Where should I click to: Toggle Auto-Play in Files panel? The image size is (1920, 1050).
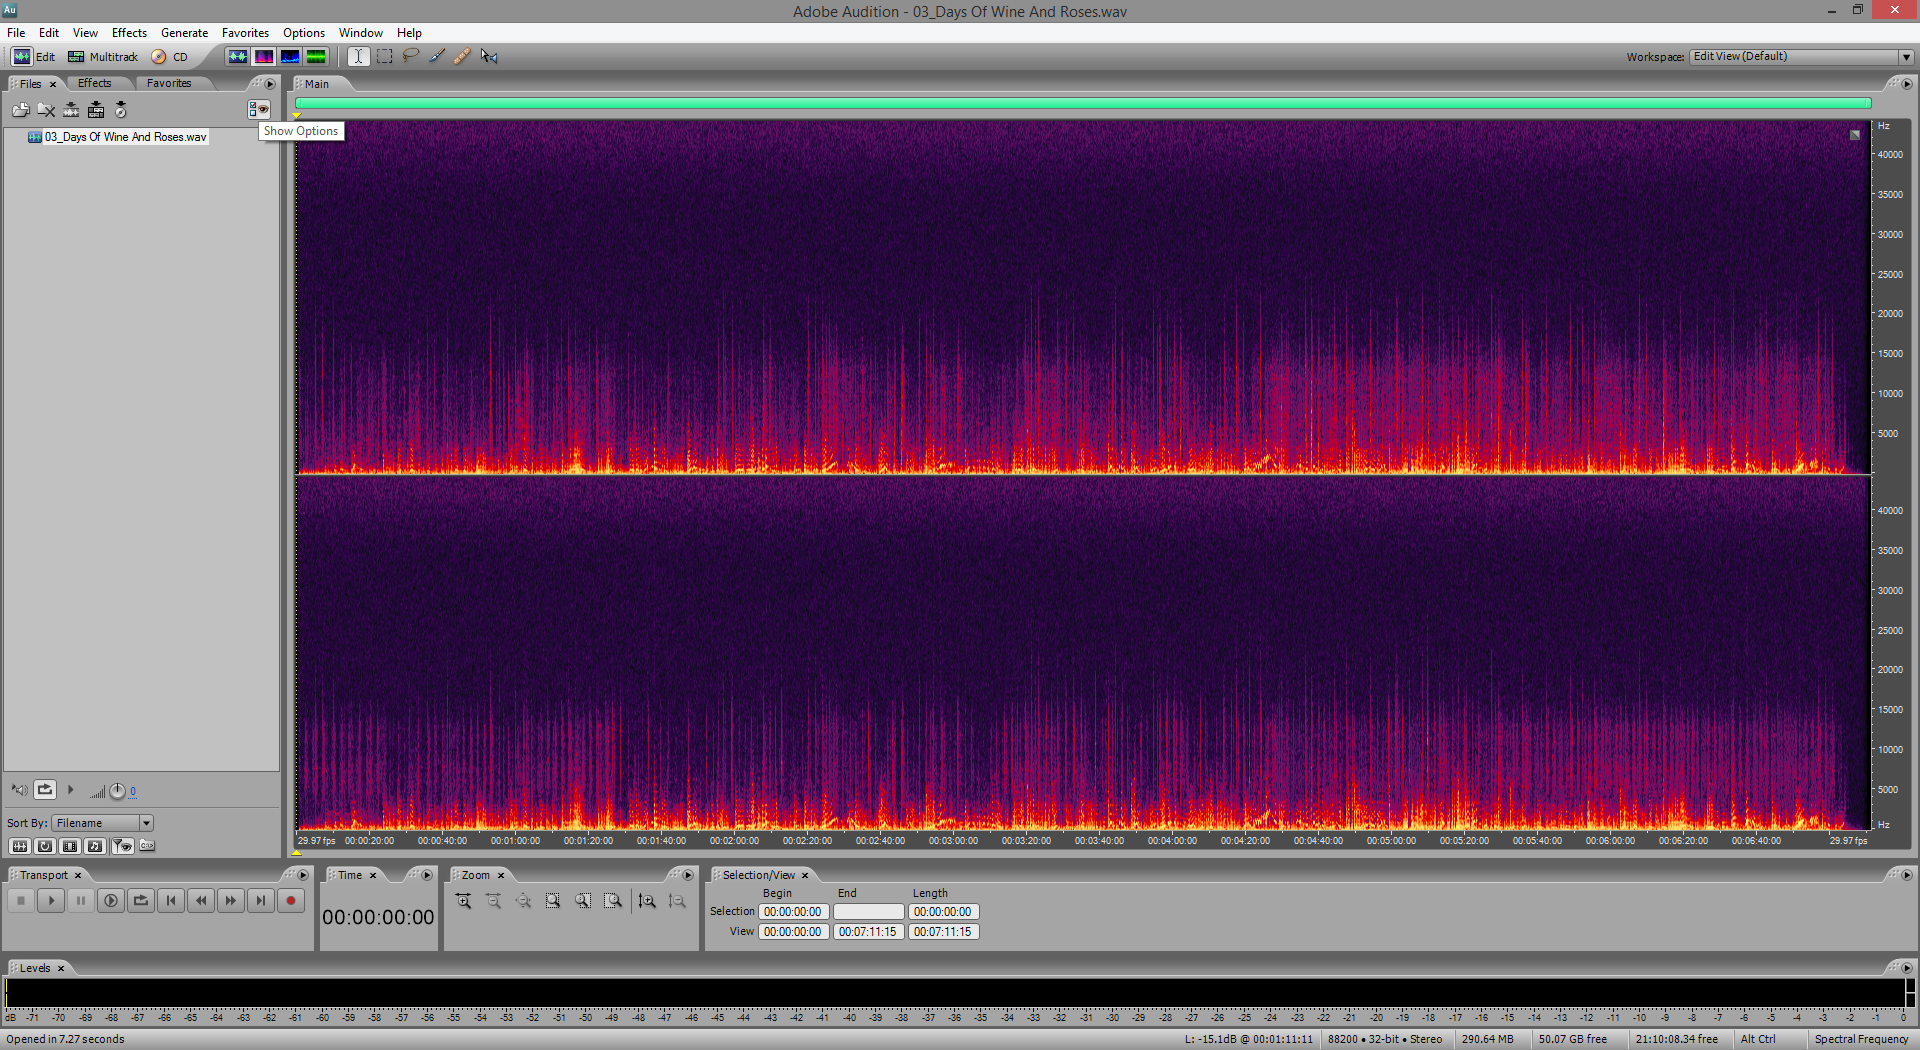tap(19, 790)
